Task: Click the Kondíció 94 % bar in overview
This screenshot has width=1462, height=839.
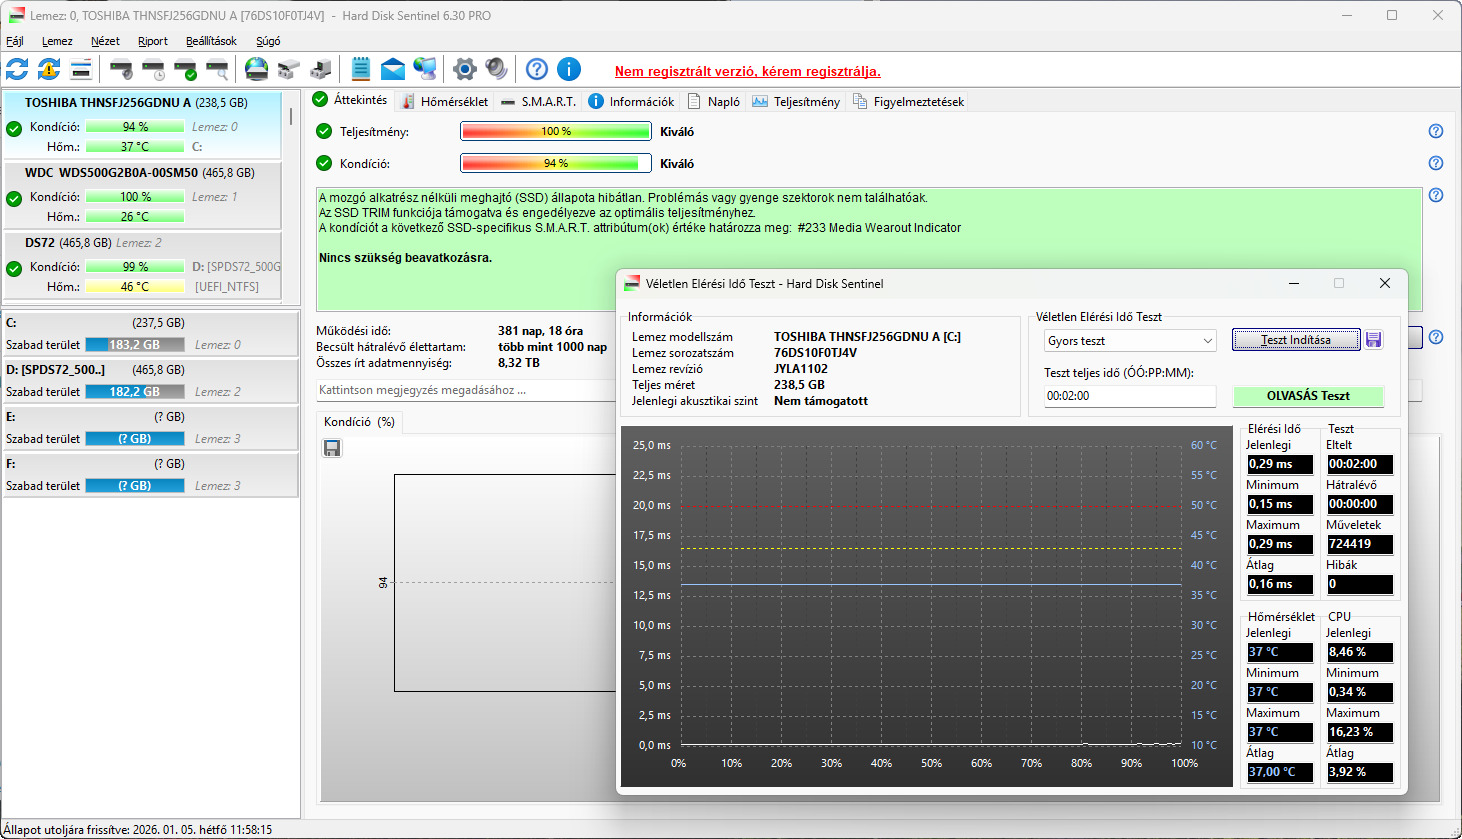Action: (556, 163)
